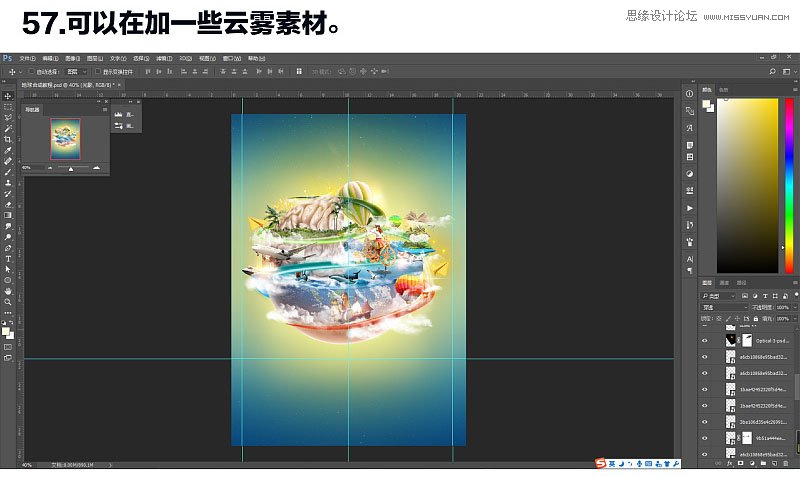Screen dimensions: 800x477
Task: Open the Auto-Select layer/group dropdown
Action: (x=77, y=72)
